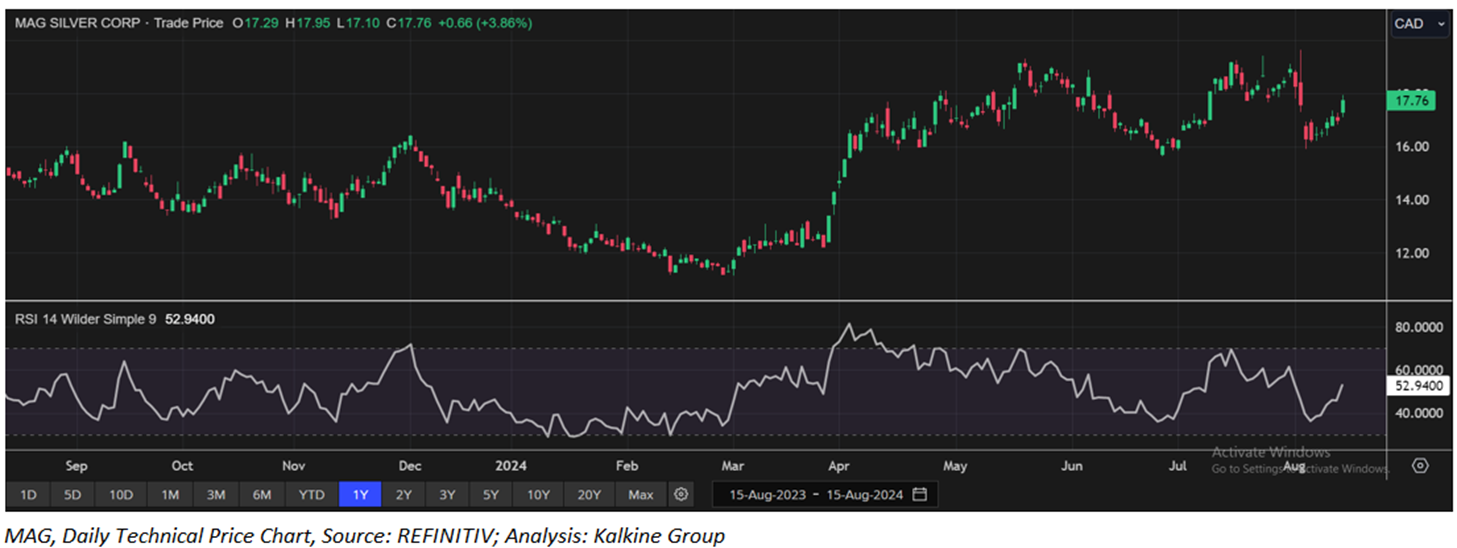Image resolution: width=1457 pixels, height=548 pixels.
Task: Click the 17.76 current price label
Action: (x=1413, y=100)
